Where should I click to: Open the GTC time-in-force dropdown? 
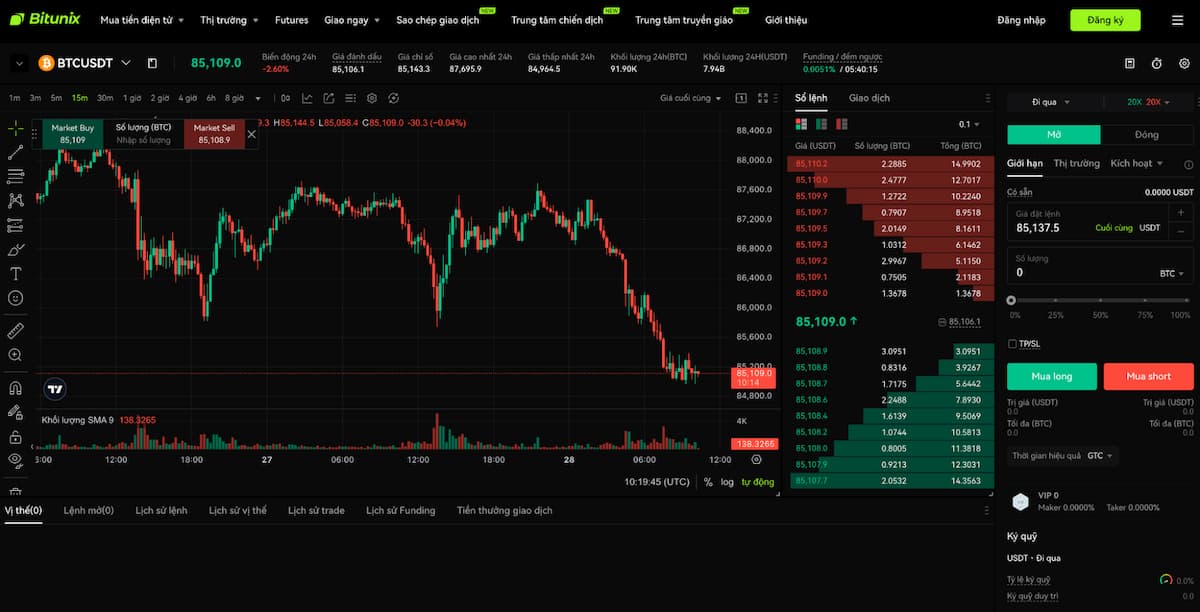click(x=1101, y=455)
